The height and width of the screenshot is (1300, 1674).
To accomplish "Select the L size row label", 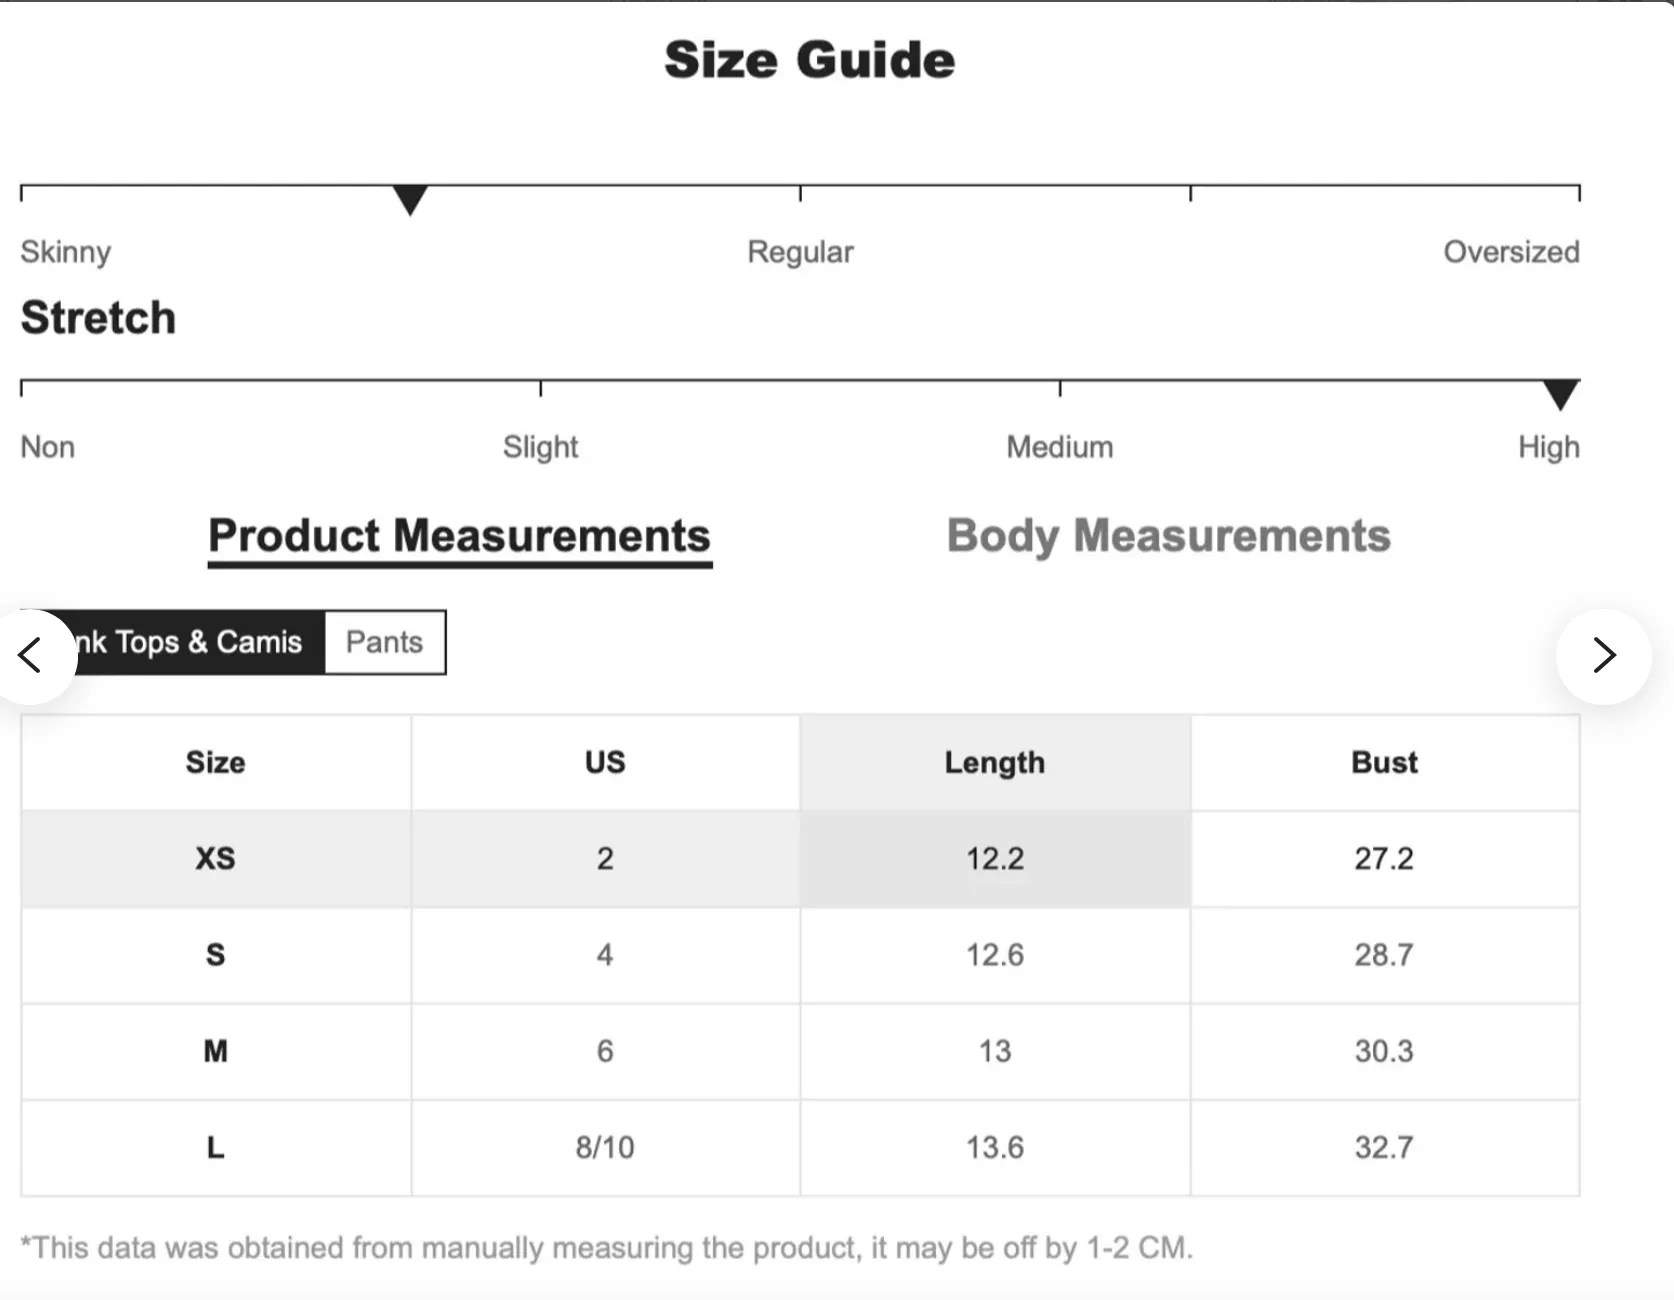I will tap(215, 1147).
